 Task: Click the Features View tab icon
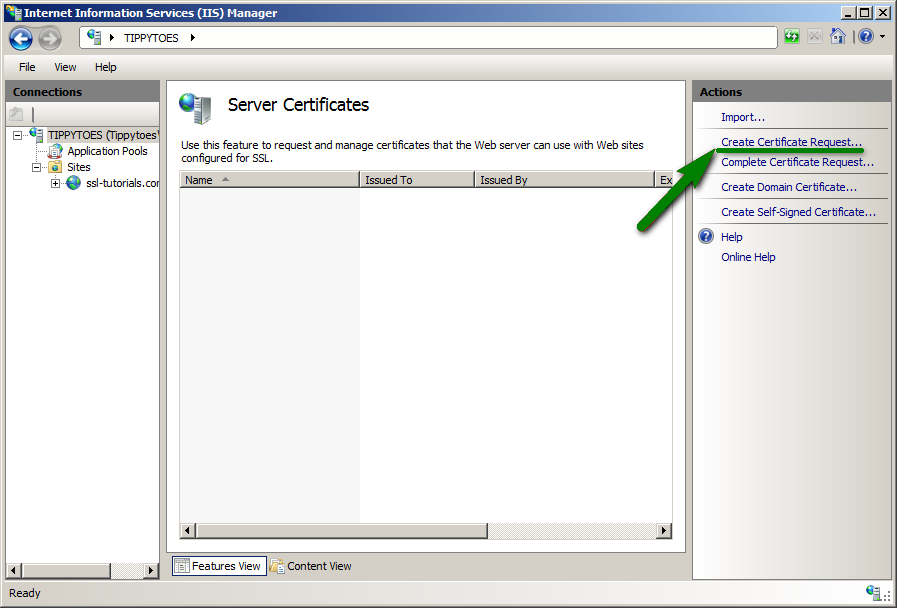[x=182, y=566]
